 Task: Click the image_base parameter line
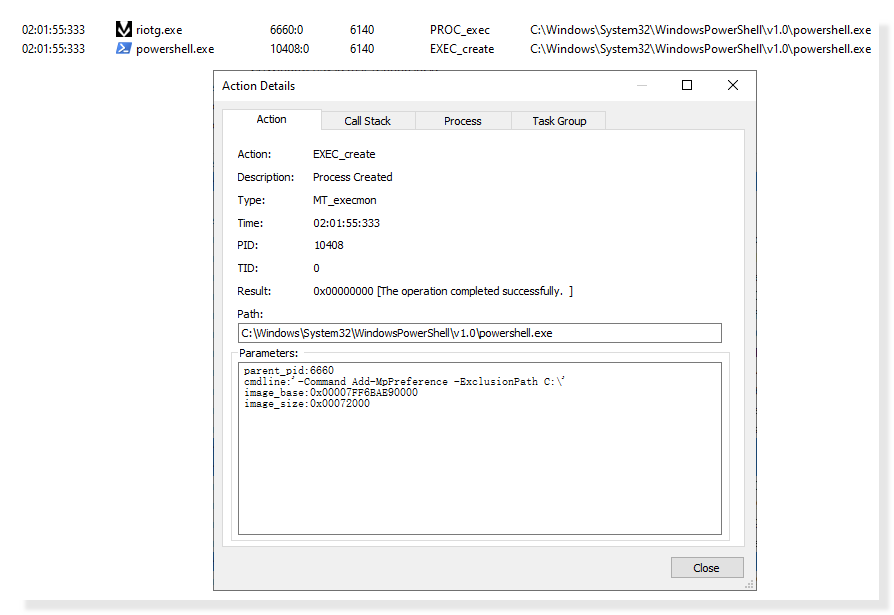pos(331,393)
